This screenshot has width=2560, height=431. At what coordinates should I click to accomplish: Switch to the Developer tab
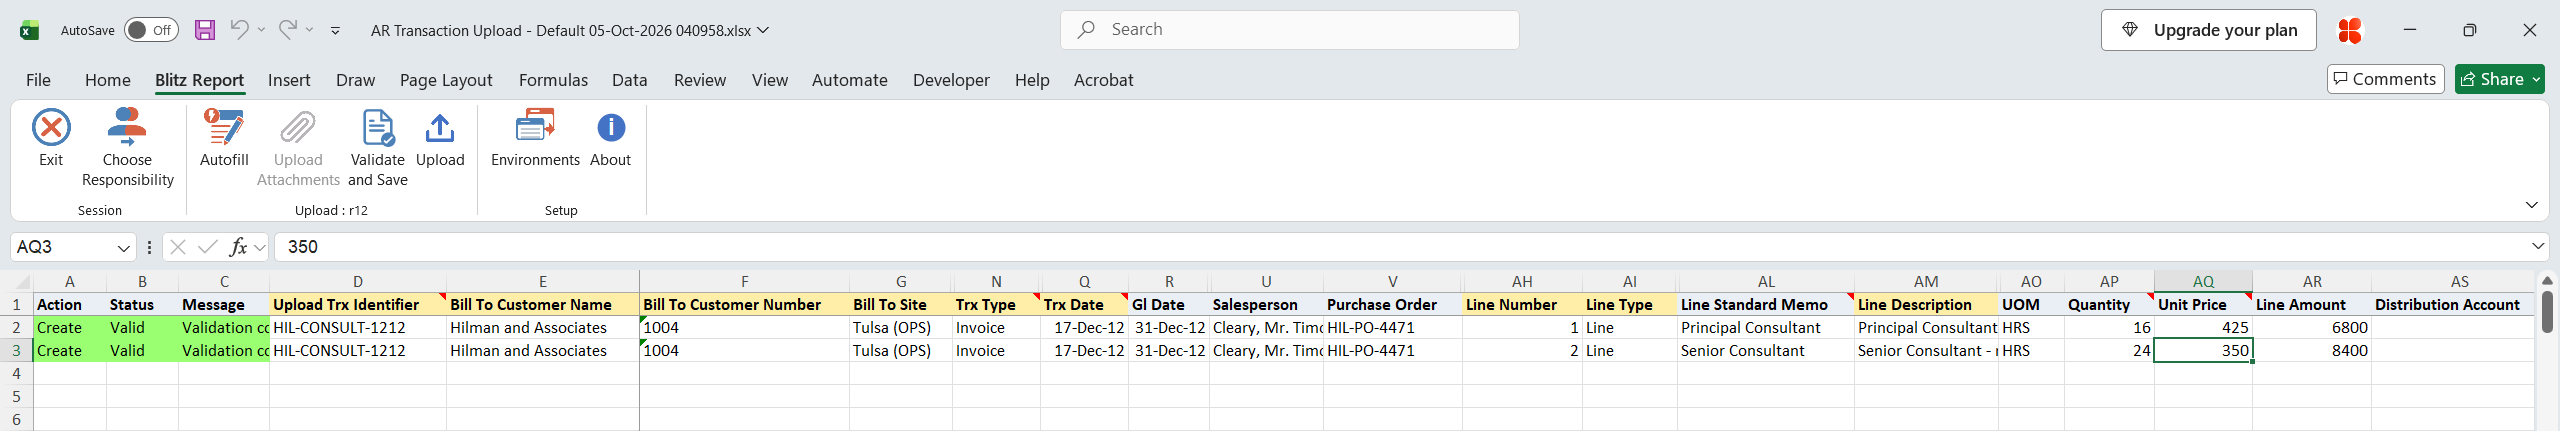951,80
